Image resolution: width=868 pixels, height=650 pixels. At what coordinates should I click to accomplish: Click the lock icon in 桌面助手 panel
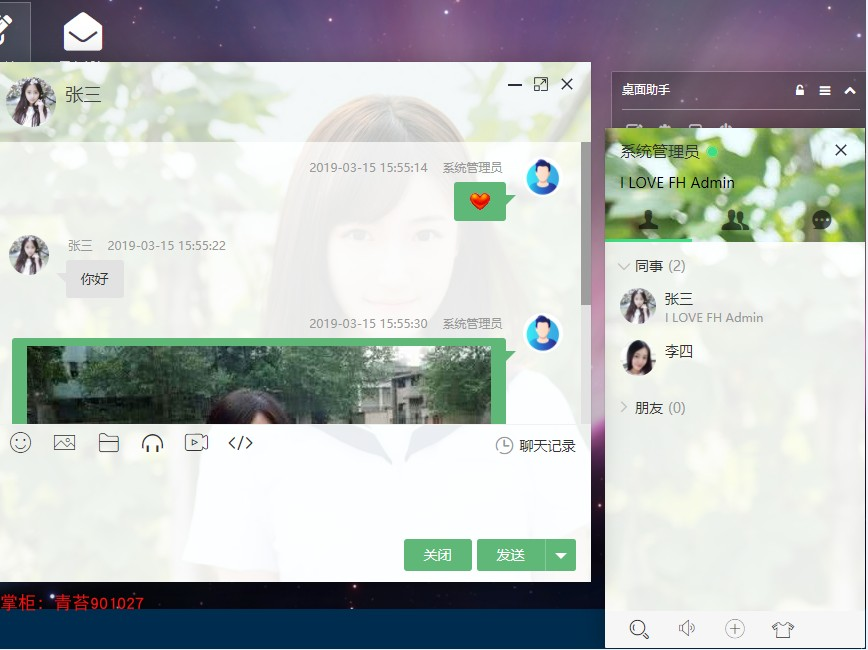pyautogui.click(x=799, y=90)
